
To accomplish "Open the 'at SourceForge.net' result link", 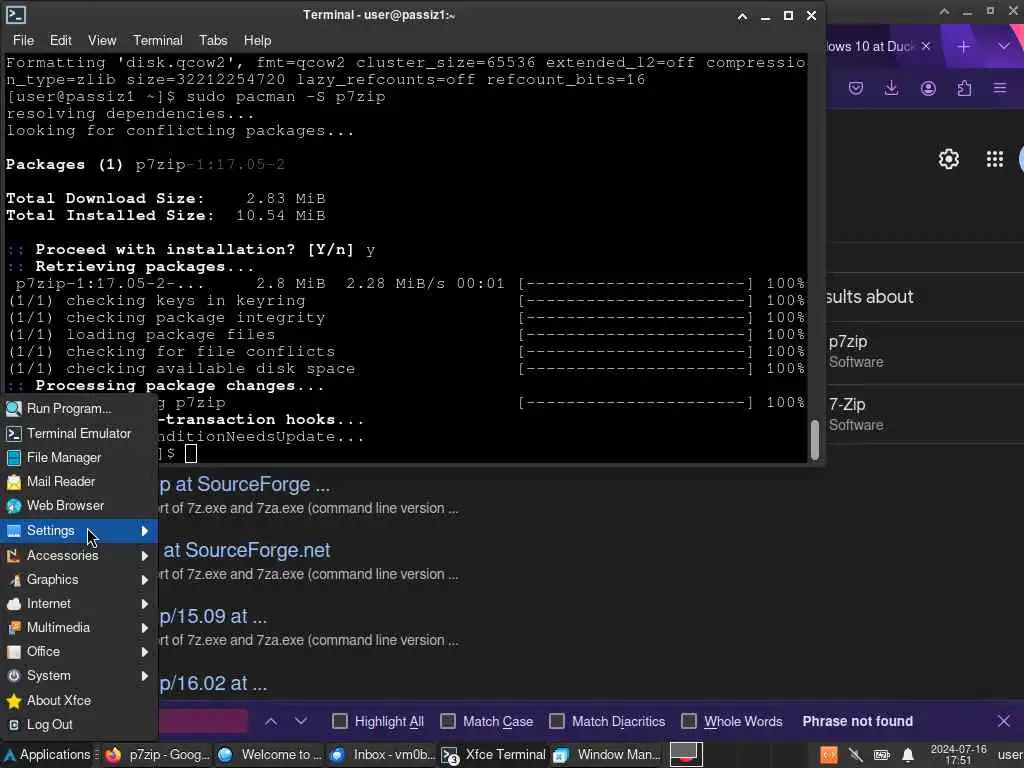I will (x=246, y=551).
